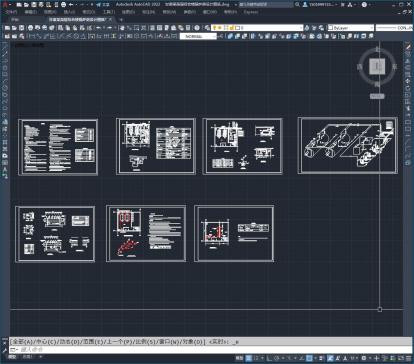This screenshot has width=414, height=364.
Task: Click the workspace switching gear
Action: tap(364, 358)
